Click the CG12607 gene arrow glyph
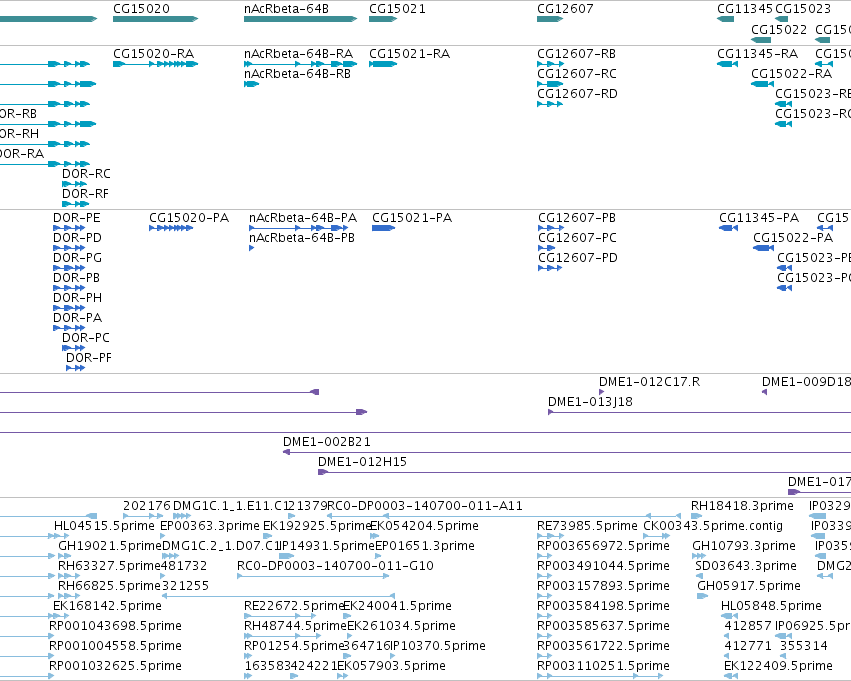The width and height of the screenshot is (851, 681). pos(550,19)
